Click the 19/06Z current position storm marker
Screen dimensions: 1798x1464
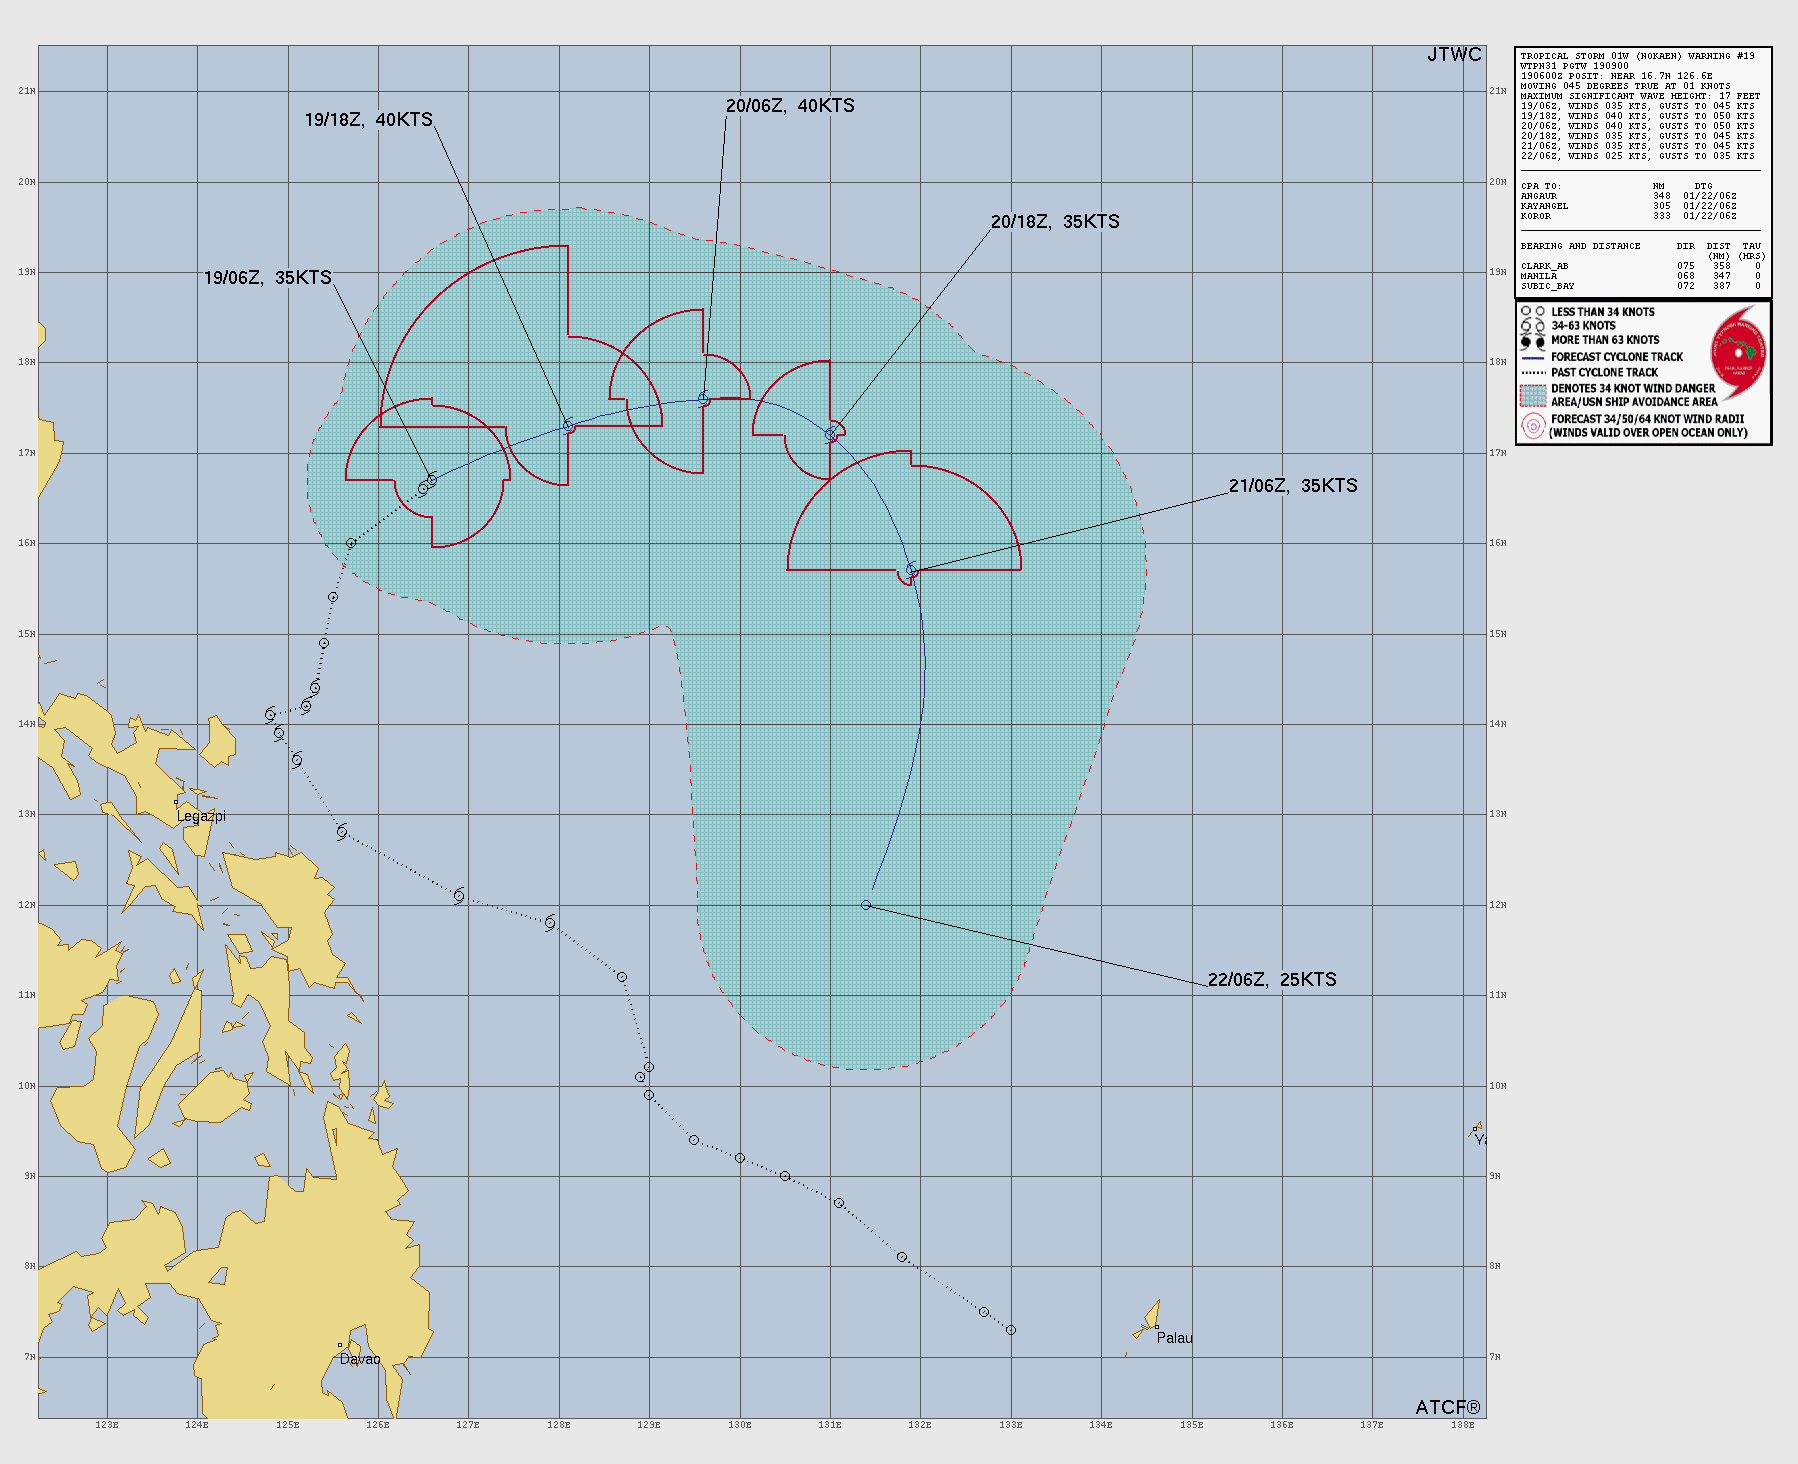point(431,481)
